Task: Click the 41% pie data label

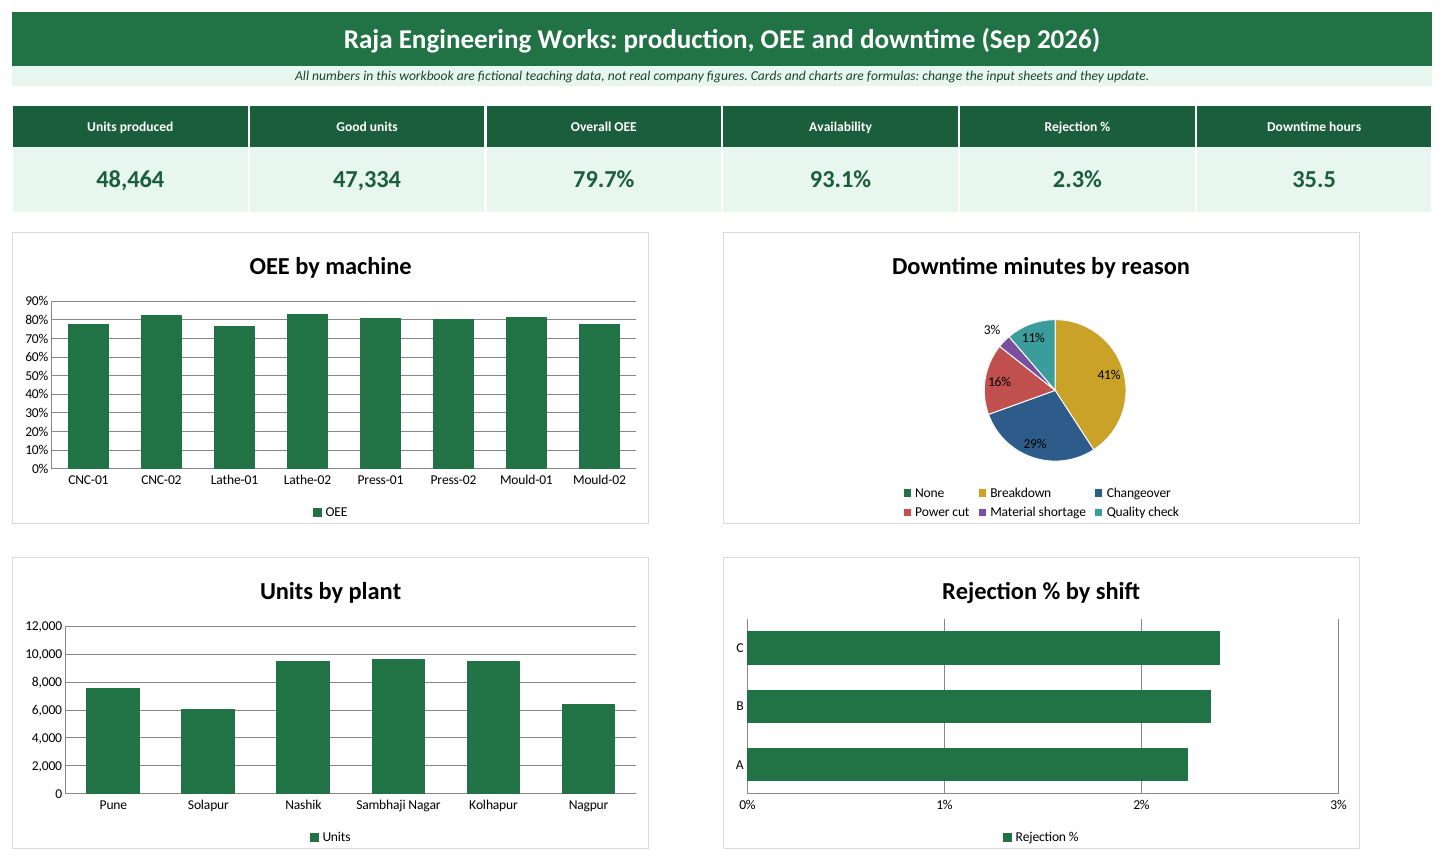Action: 1109,375
